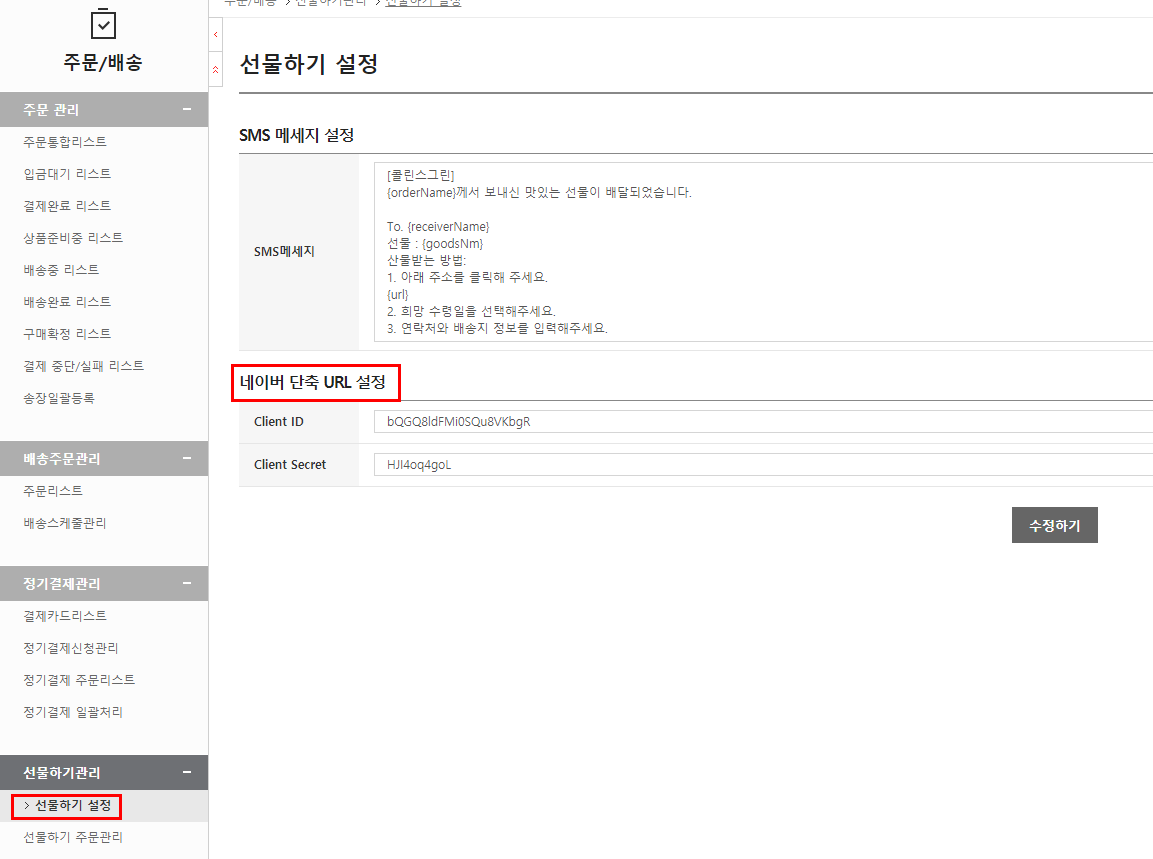The image size is (1153, 859).
Task: Open 입금대기 리스트 menu item
Action: click(x=67, y=174)
